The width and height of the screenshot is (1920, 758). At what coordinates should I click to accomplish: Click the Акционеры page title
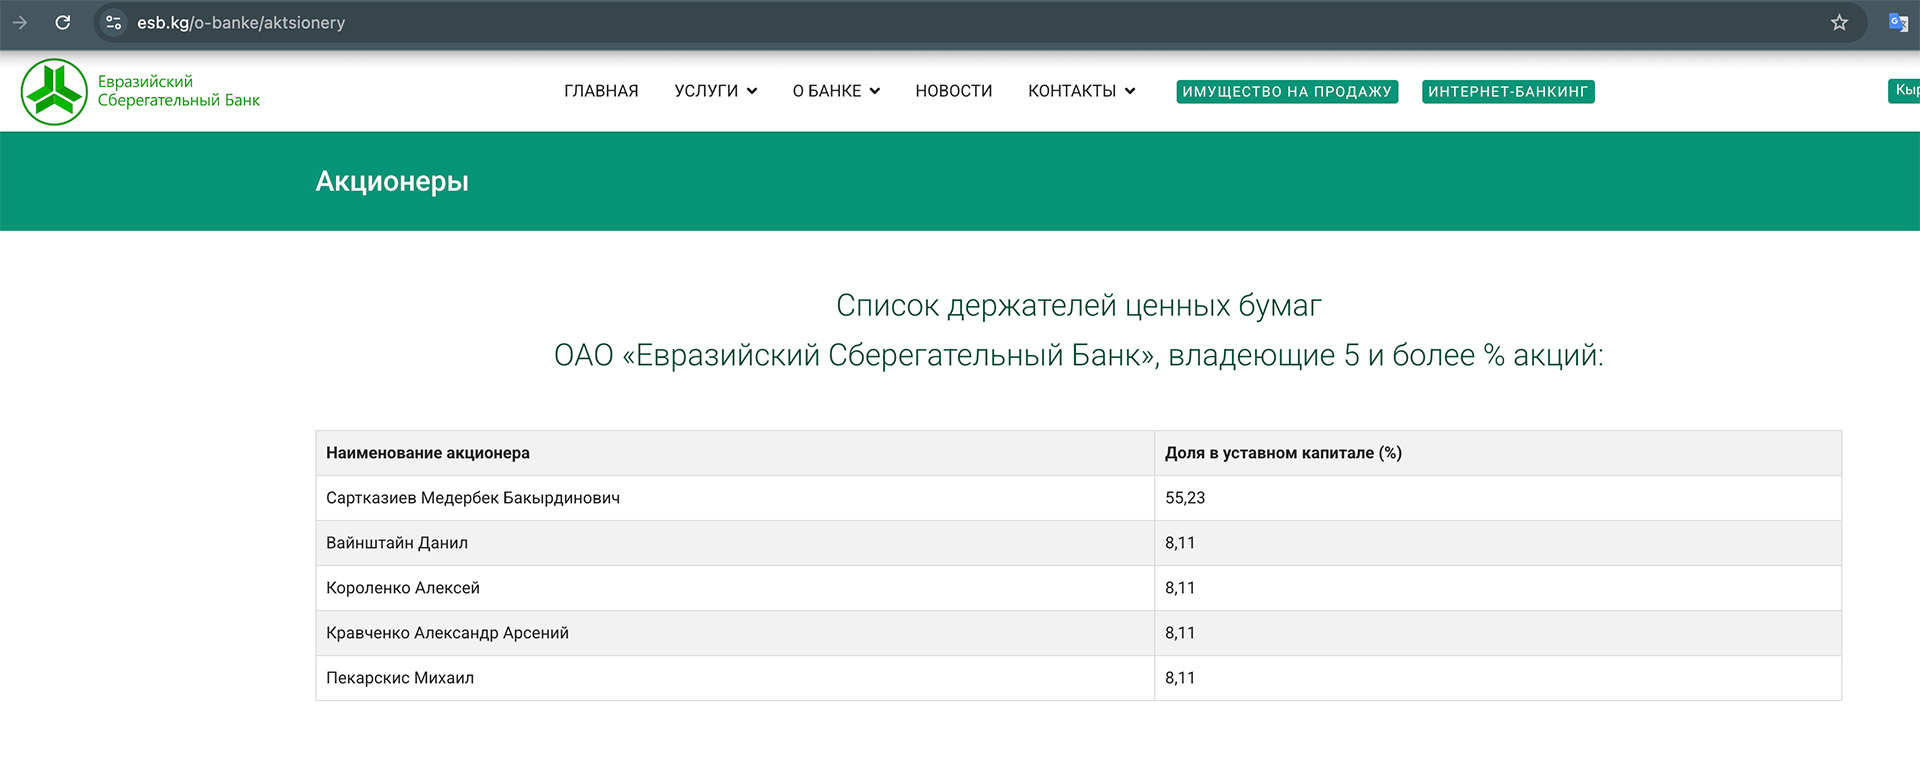pyautogui.click(x=392, y=181)
